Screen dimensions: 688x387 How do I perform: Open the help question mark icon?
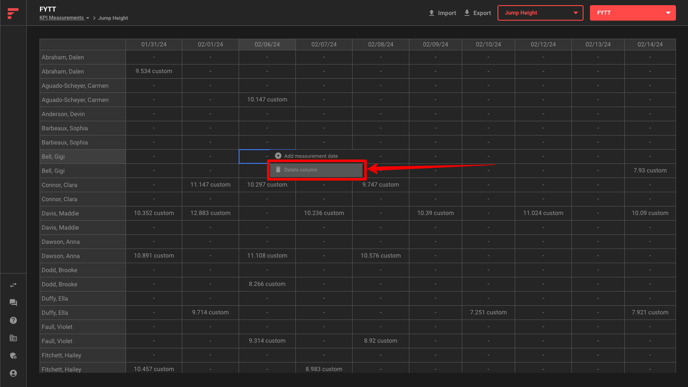click(x=13, y=320)
